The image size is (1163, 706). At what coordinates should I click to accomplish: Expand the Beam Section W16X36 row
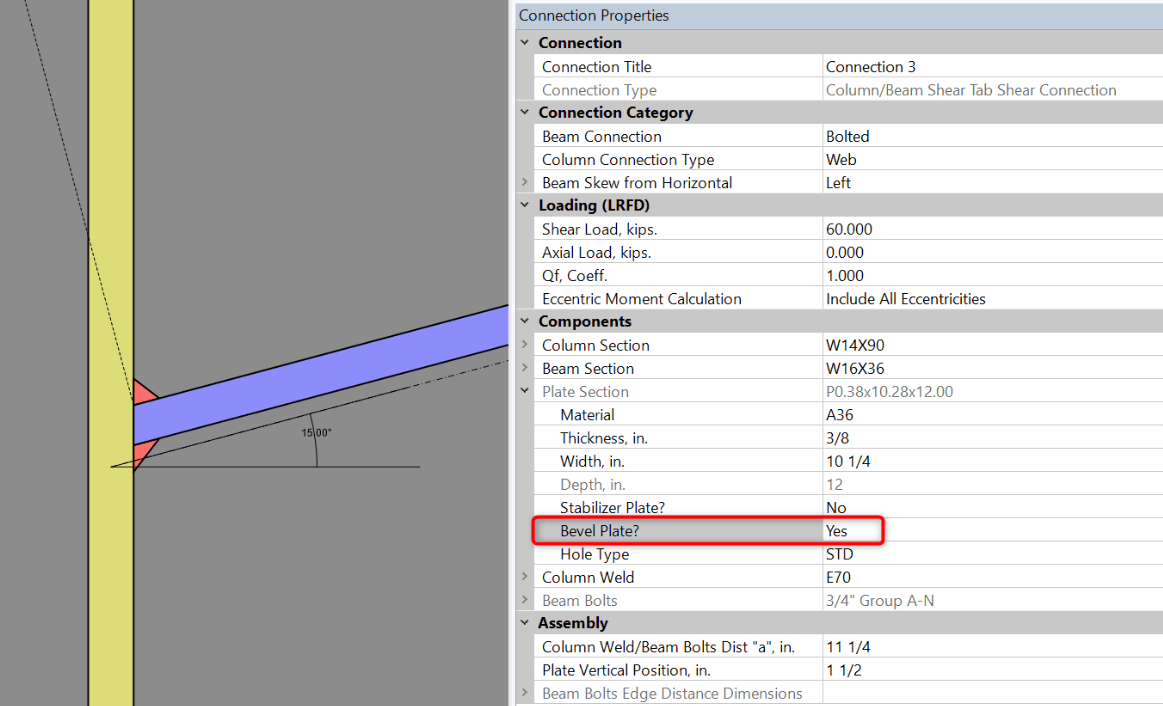526,369
